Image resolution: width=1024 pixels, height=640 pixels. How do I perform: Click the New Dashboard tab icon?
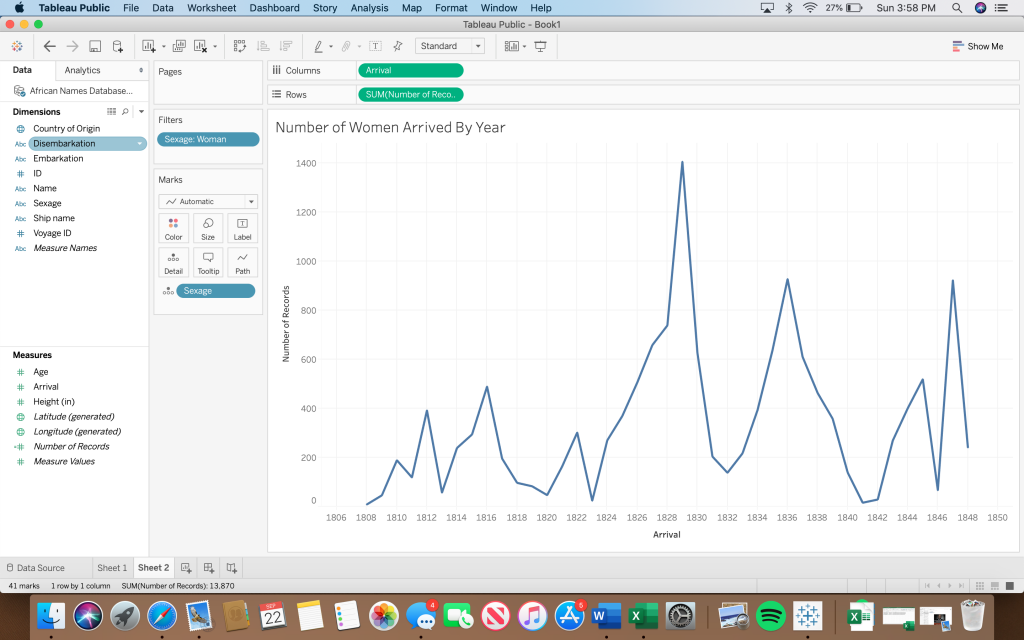click(209, 568)
